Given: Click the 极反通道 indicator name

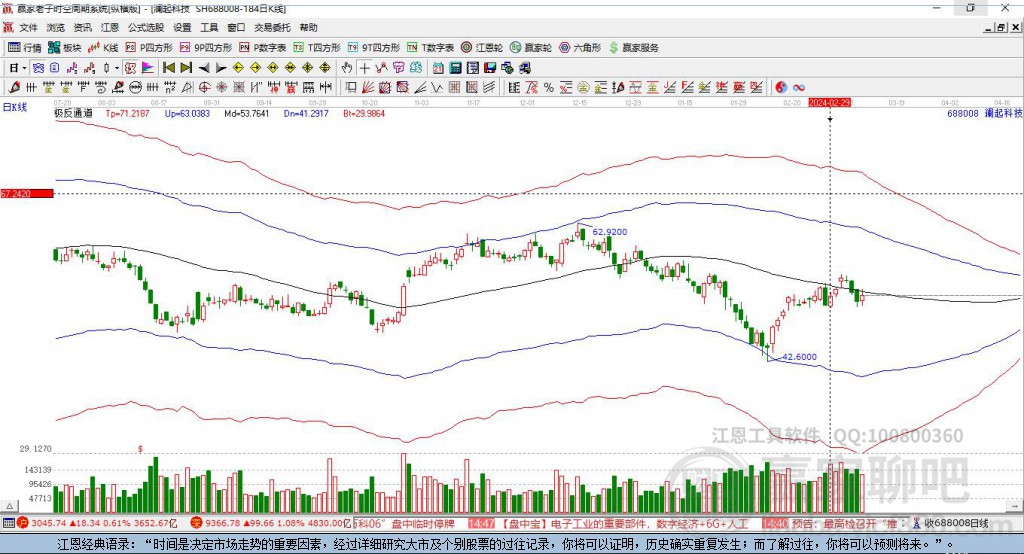Looking at the screenshot, I should (x=73, y=114).
